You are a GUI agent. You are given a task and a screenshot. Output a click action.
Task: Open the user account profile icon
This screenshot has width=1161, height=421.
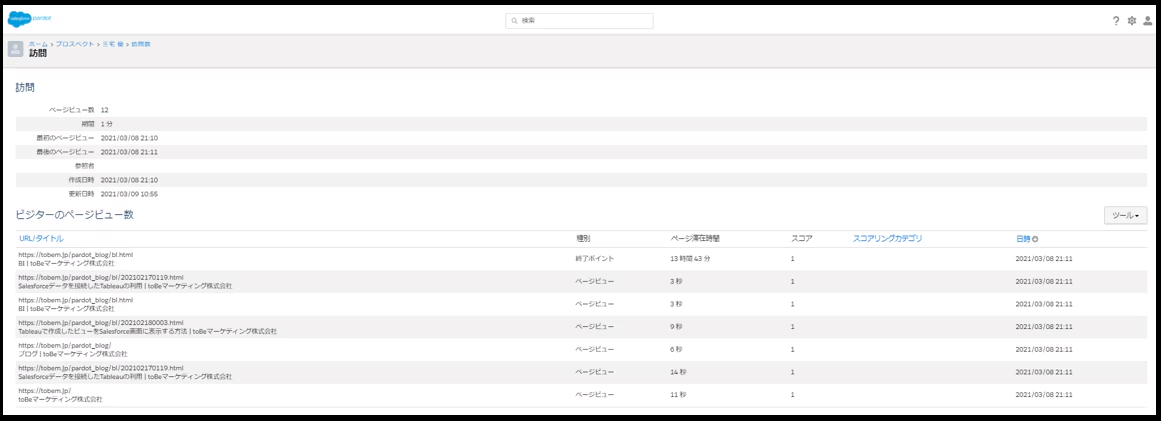coord(1147,21)
